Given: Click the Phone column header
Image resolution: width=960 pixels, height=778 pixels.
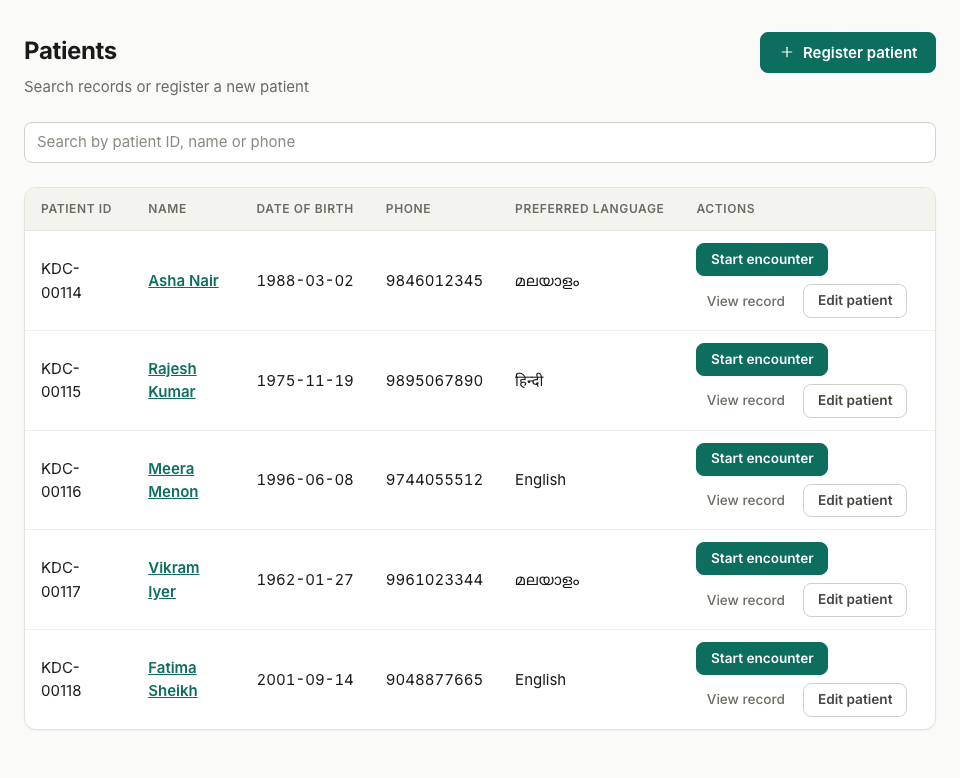Looking at the screenshot, I should pos(408,209).
